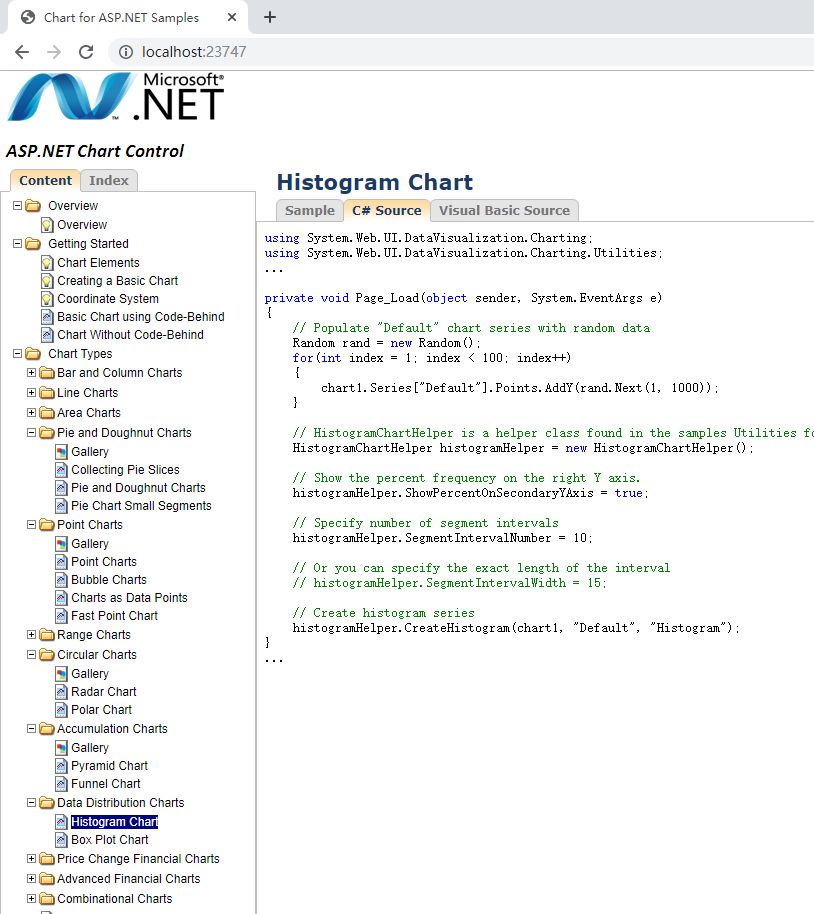The height and width of the screenshot is (914, 814).
Task: Expand the Bar and Column Charts node
Action: 31,373
